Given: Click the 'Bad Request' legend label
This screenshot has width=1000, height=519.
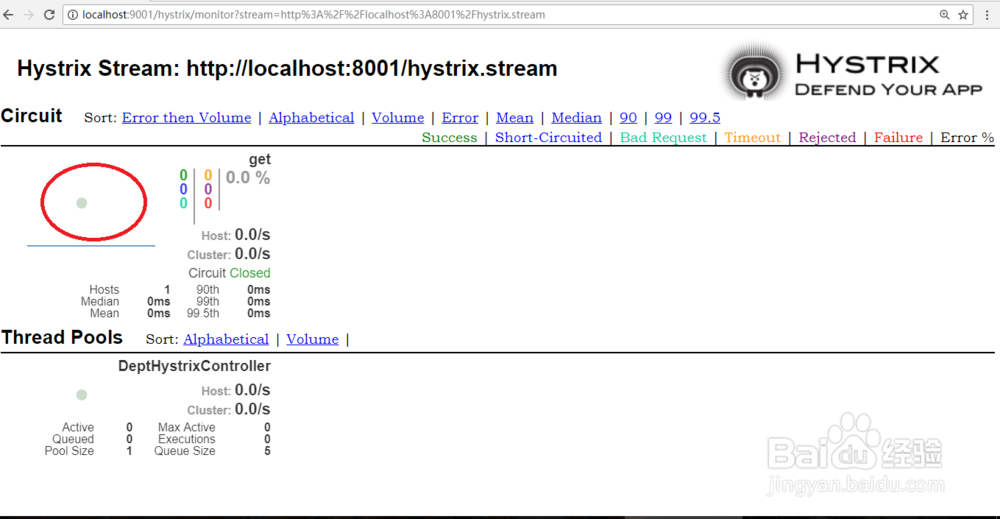Looking at the screenshot, I should click(663, 138).
